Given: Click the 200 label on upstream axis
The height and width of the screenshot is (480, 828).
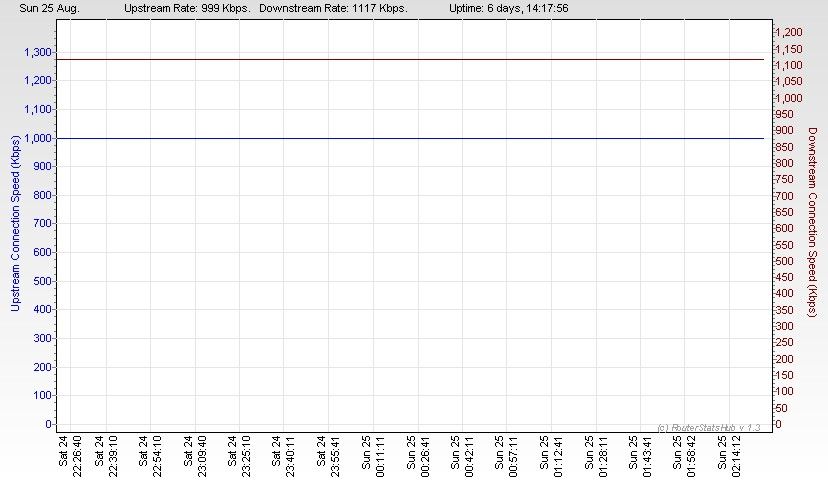Looking at the screenshot, I should pos(42,367).
